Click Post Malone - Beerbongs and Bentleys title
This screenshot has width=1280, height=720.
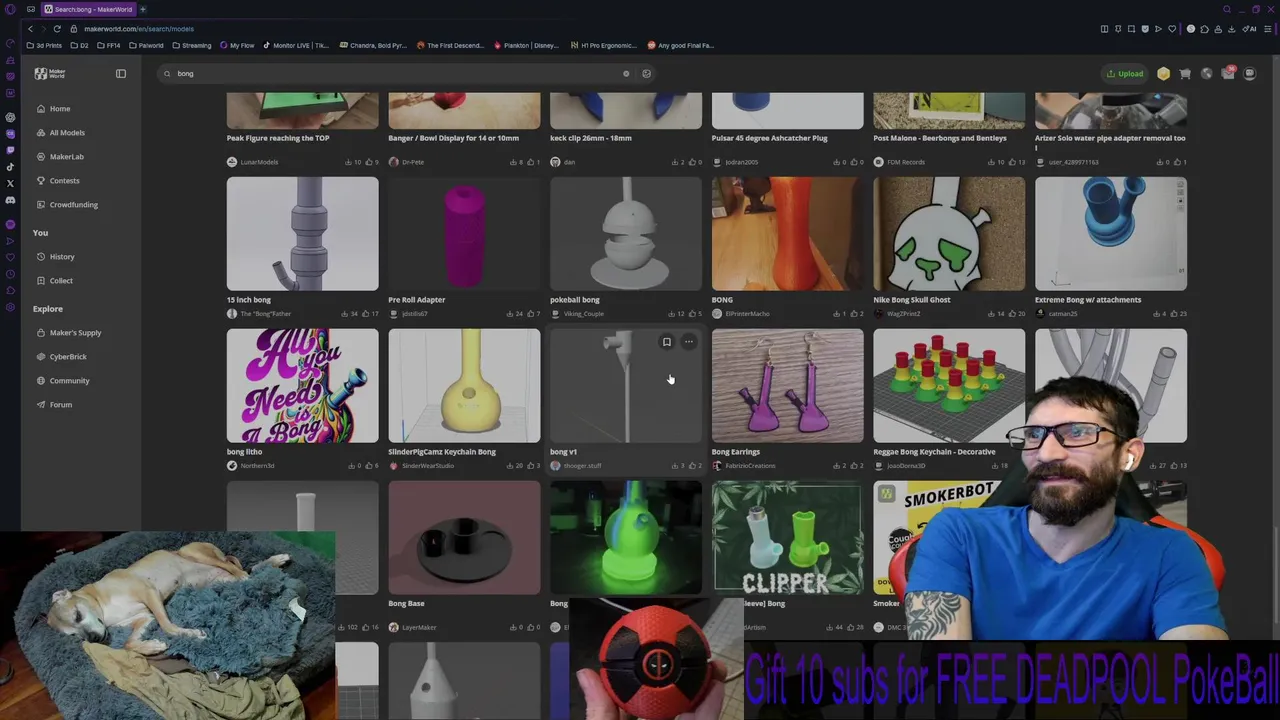point(940,138)
